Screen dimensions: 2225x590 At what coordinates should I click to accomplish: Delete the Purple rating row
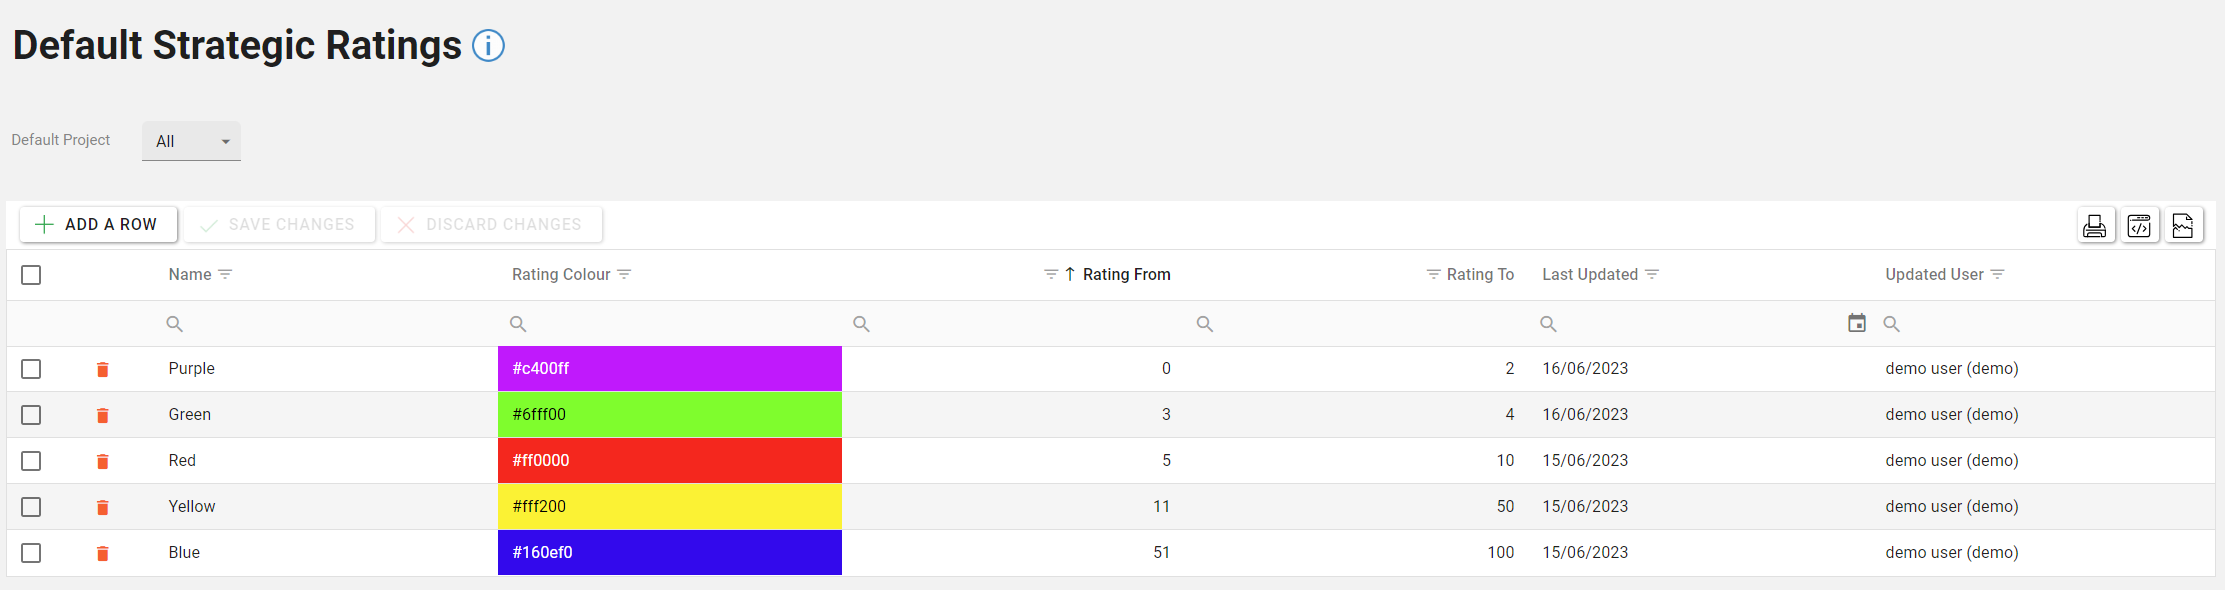[102, 370]
